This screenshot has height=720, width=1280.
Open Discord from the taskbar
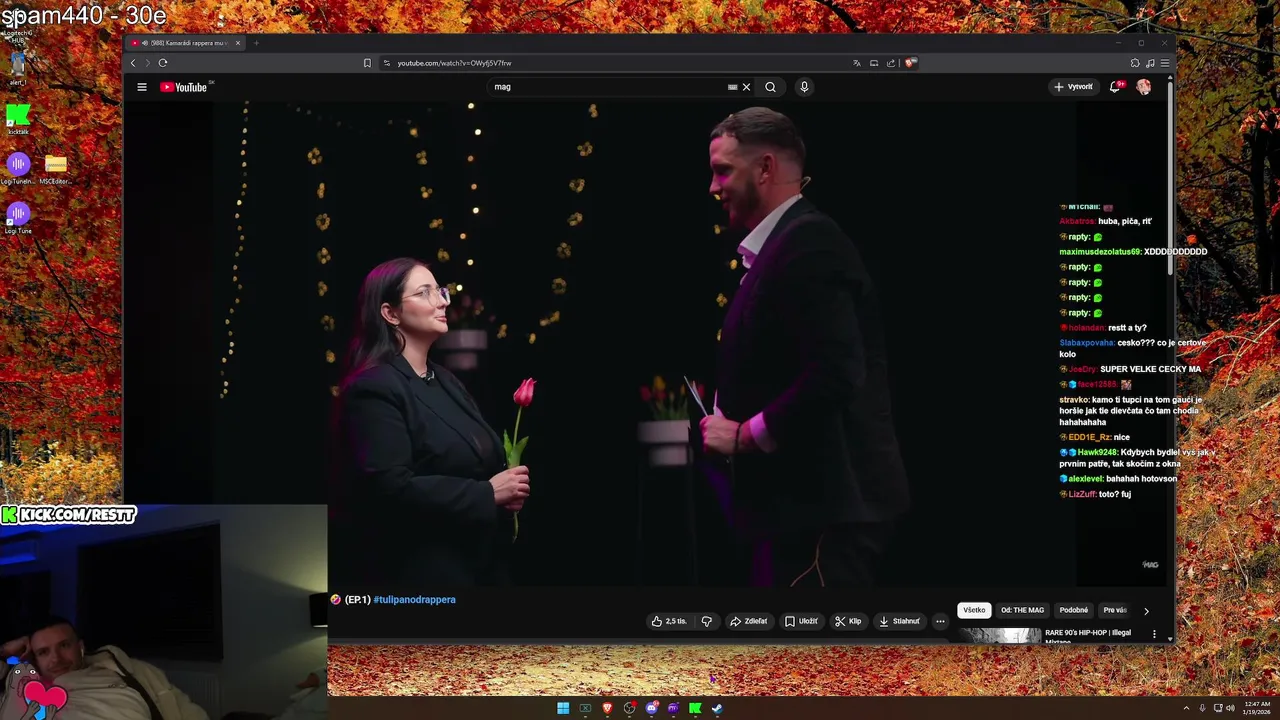click(651, 708)
